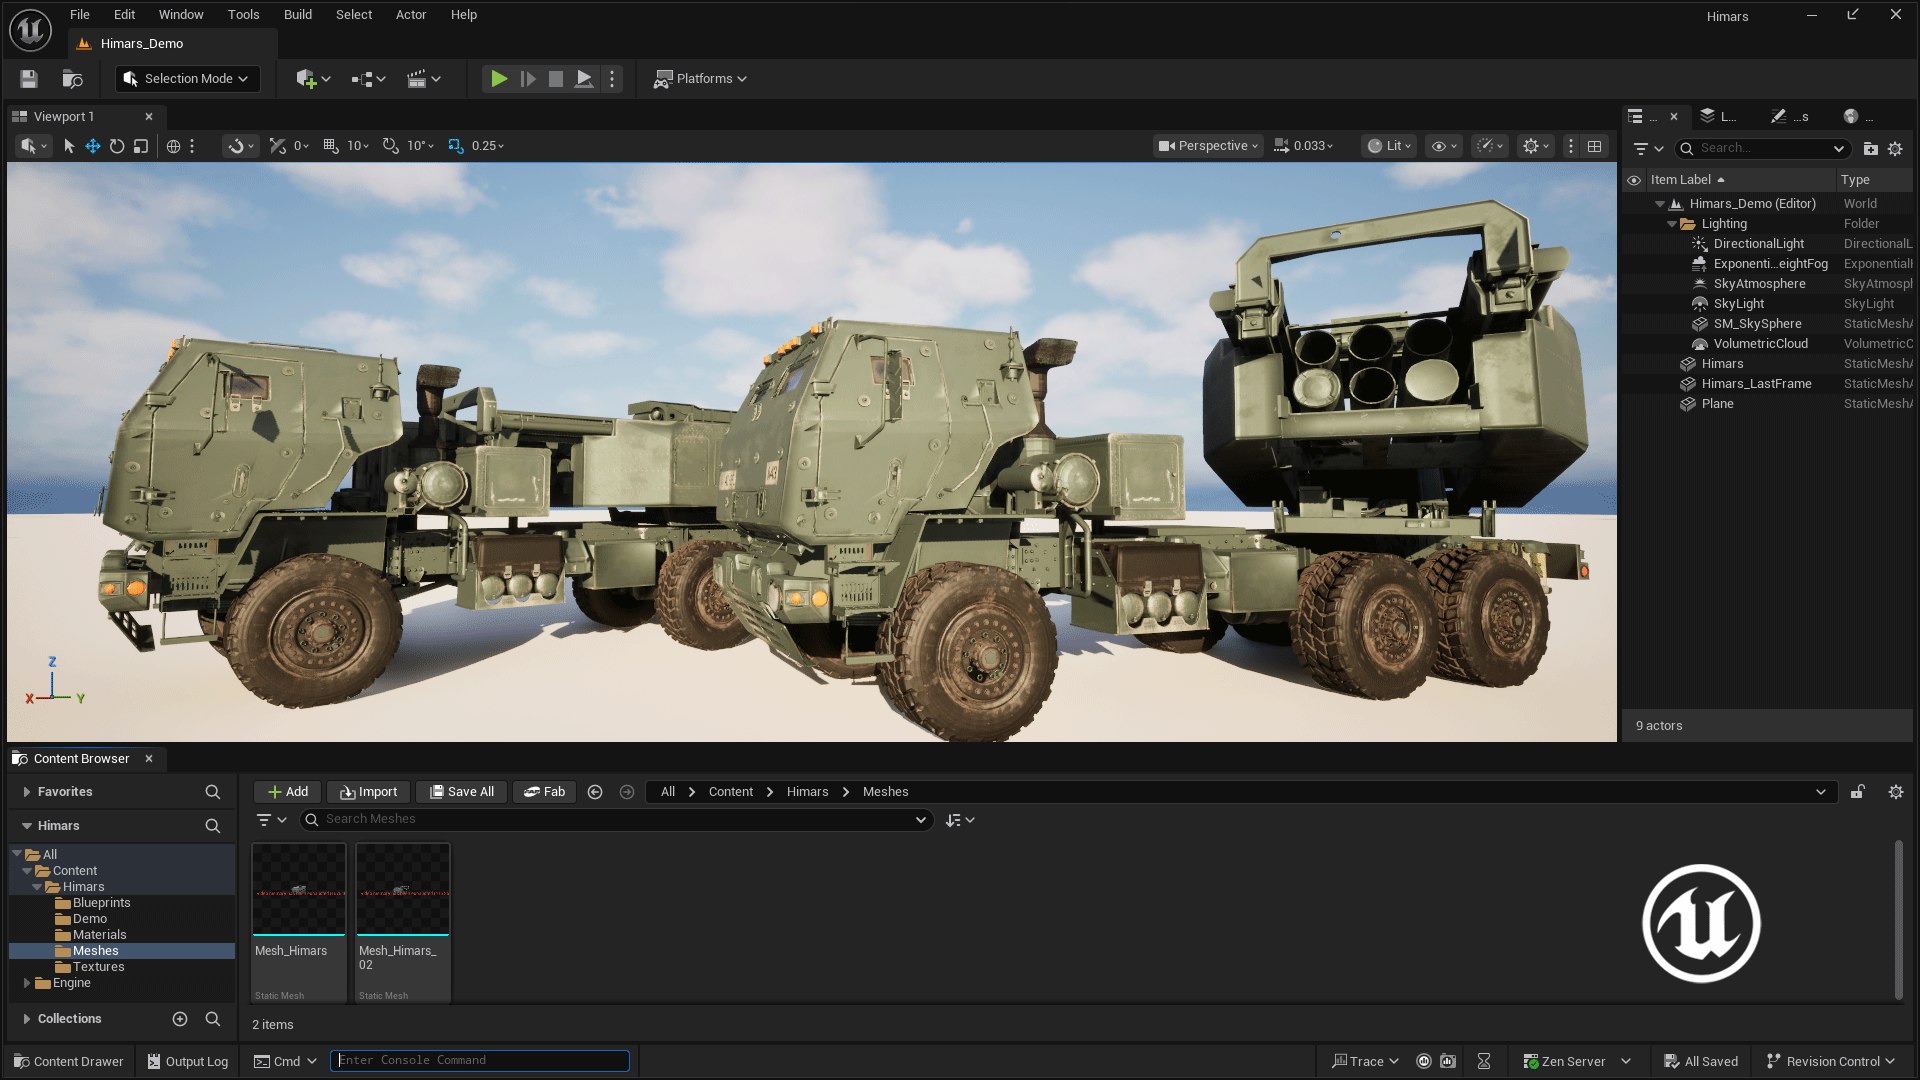
Task: Toggle scale snapping icon
Action: (456, 146)
